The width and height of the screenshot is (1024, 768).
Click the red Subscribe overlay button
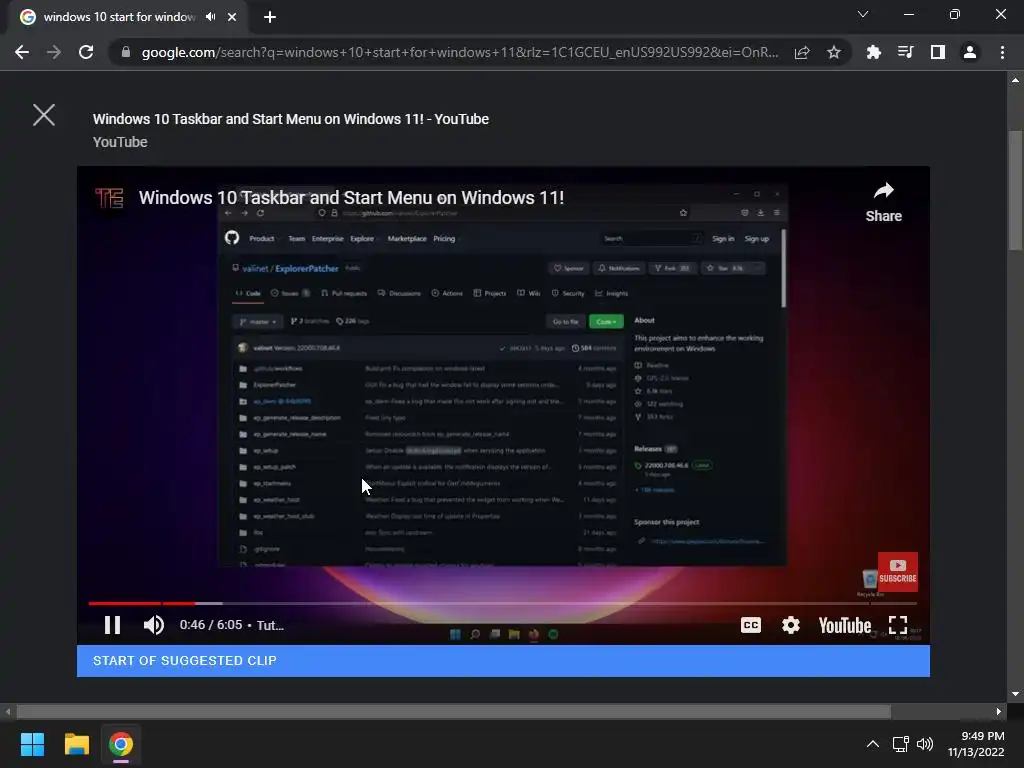click(897, 571)
